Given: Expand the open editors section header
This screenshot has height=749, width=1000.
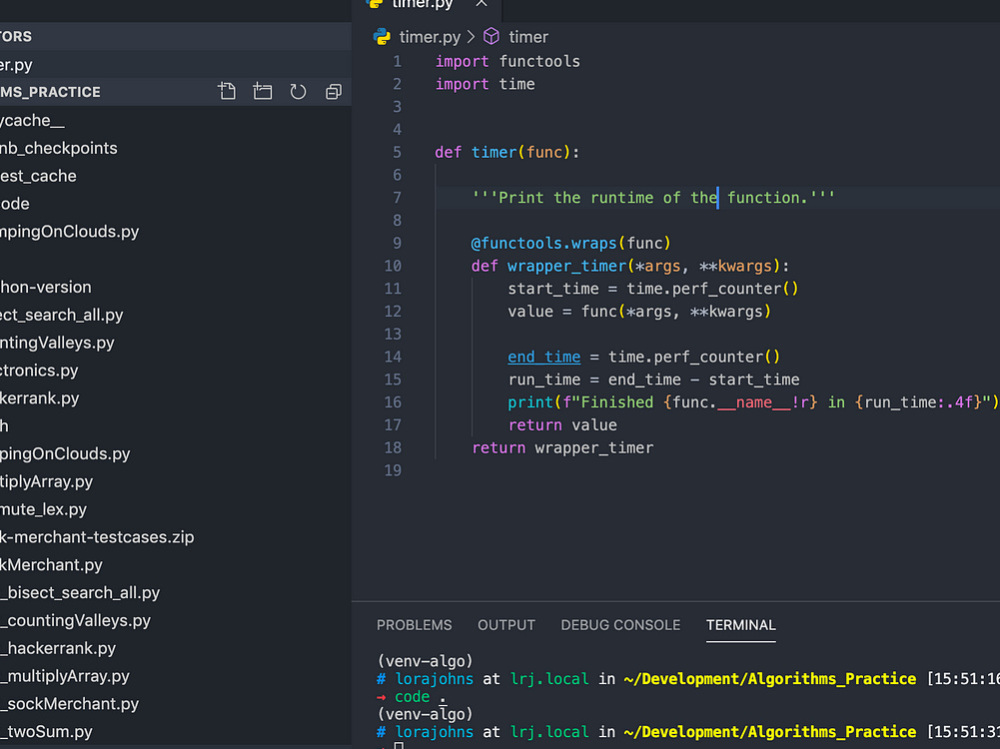Looking at the screenshot, I should [x=175, y=36].
